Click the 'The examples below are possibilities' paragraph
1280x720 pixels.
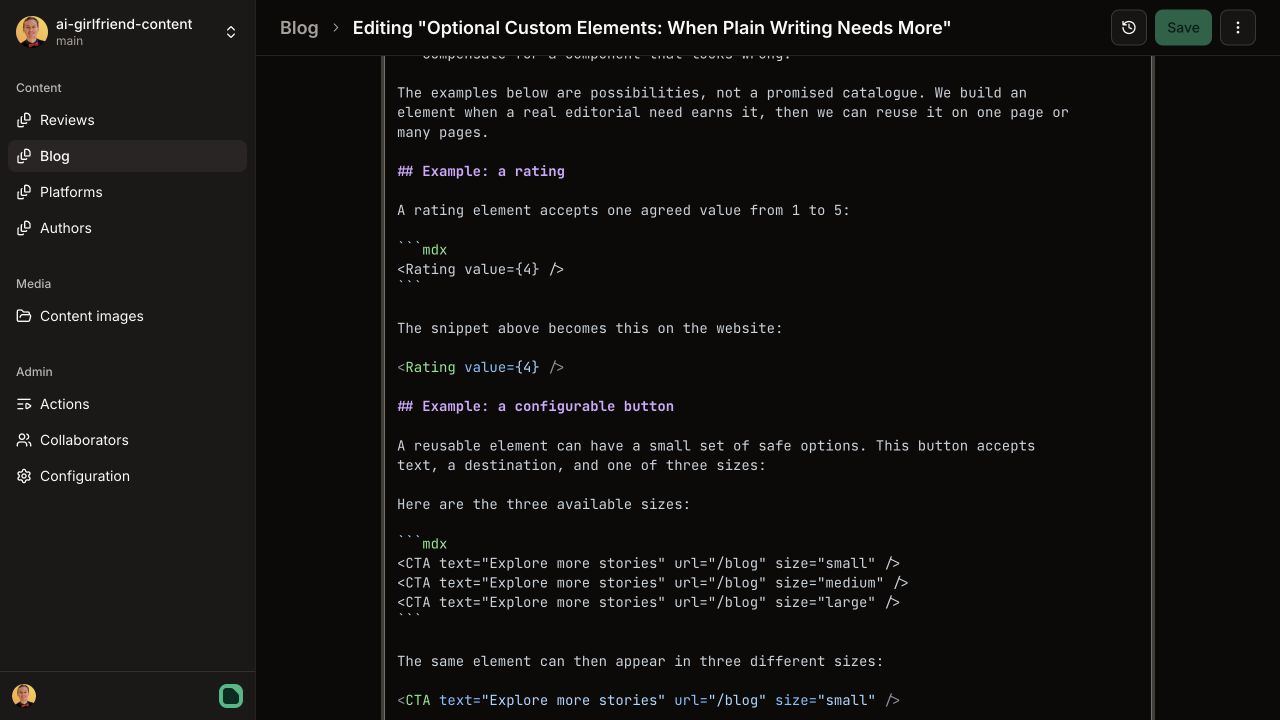tap(733, 112)
